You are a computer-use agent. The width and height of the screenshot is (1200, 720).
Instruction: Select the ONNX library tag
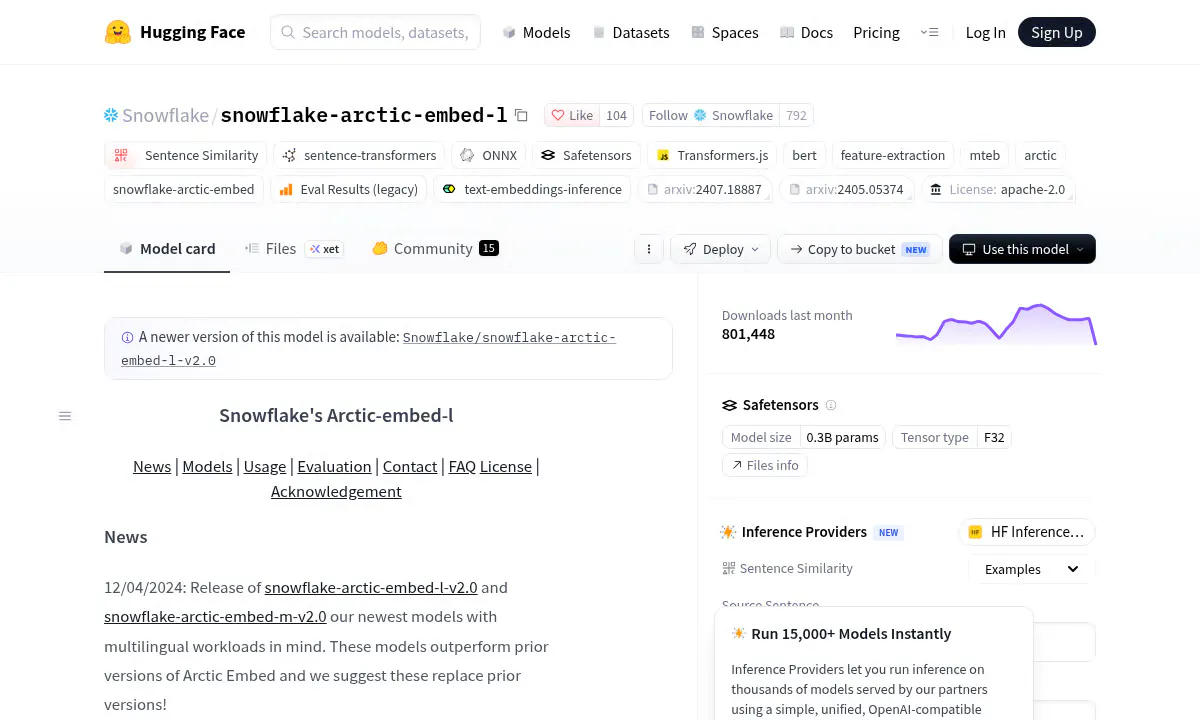pos(489,155)
